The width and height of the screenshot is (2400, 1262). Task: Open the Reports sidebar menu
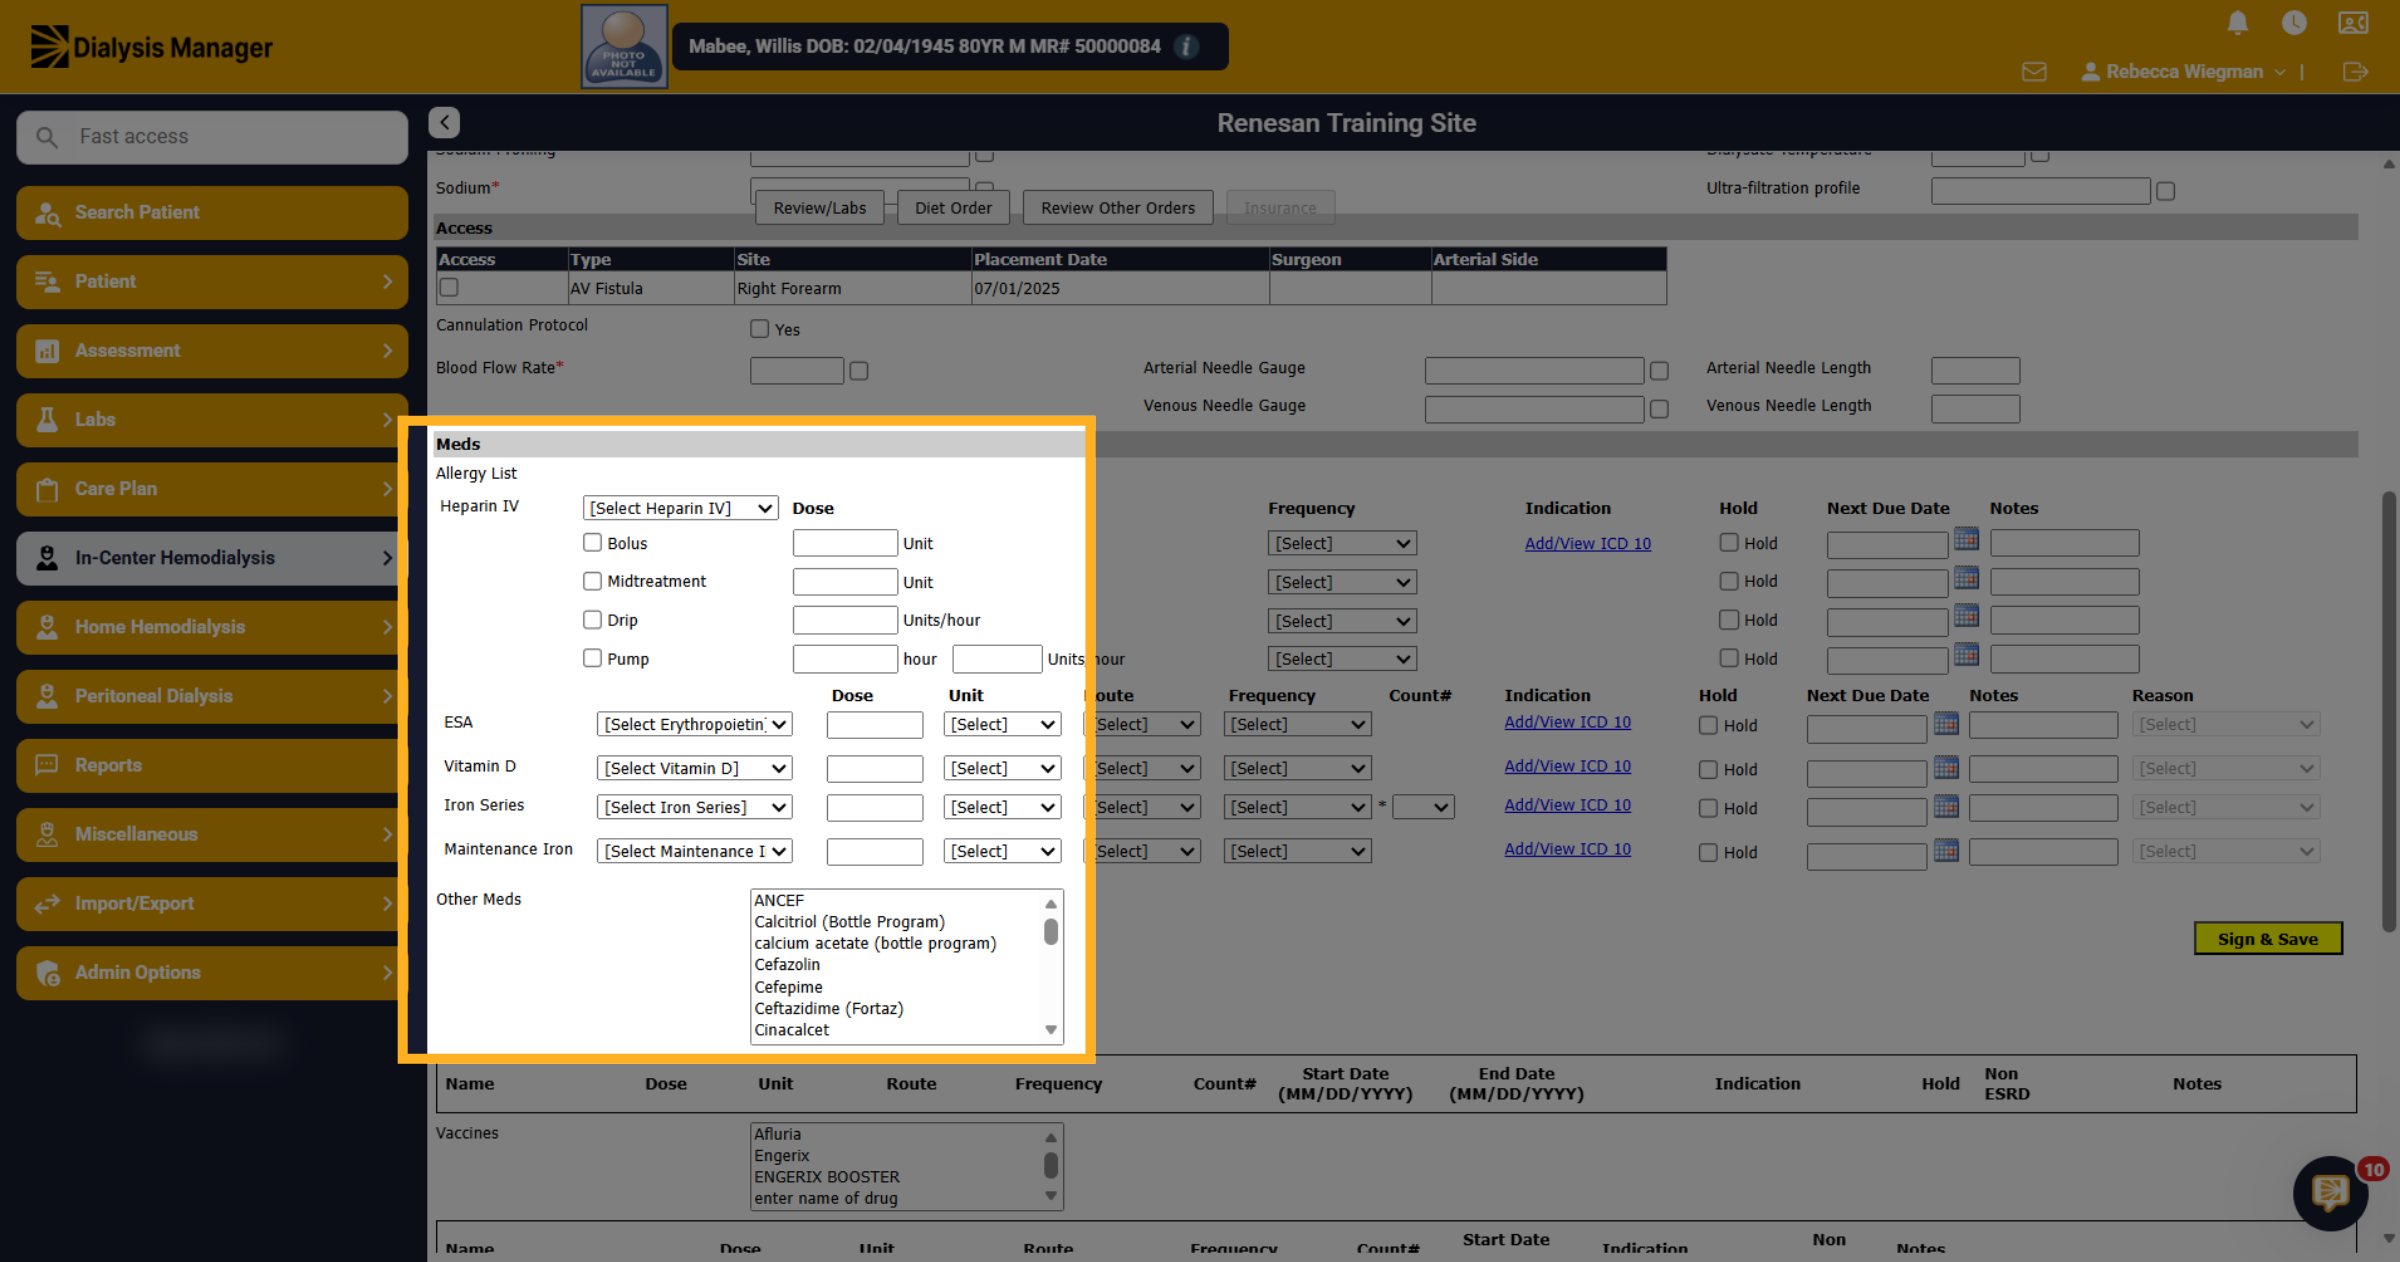[212, 765]
